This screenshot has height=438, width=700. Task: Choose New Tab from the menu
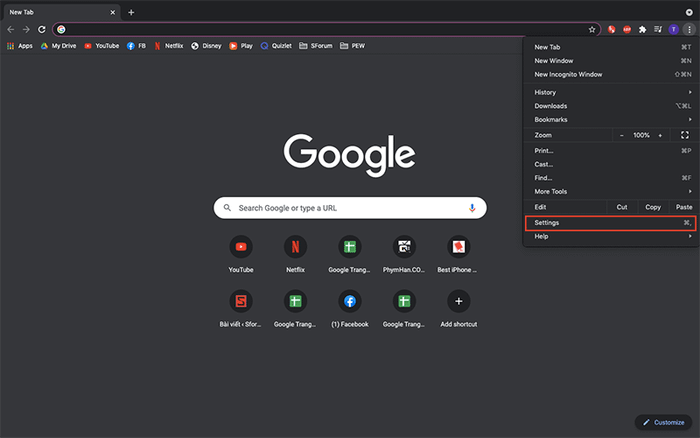(611, 47)
